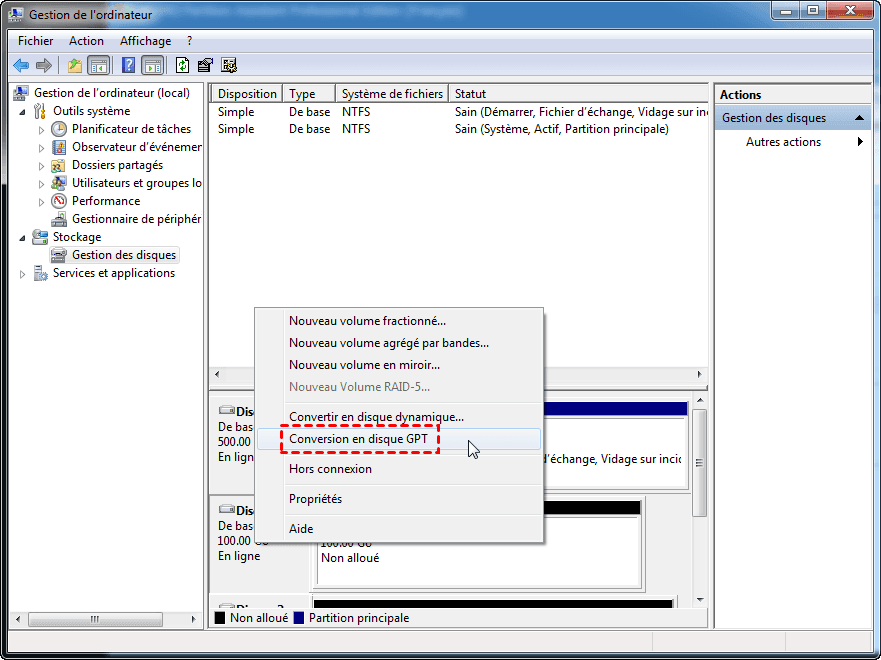The width and height of the screenshot is (881, 660).
Task: Click the Refresh toolbar icon
Action: pos(182,66)
